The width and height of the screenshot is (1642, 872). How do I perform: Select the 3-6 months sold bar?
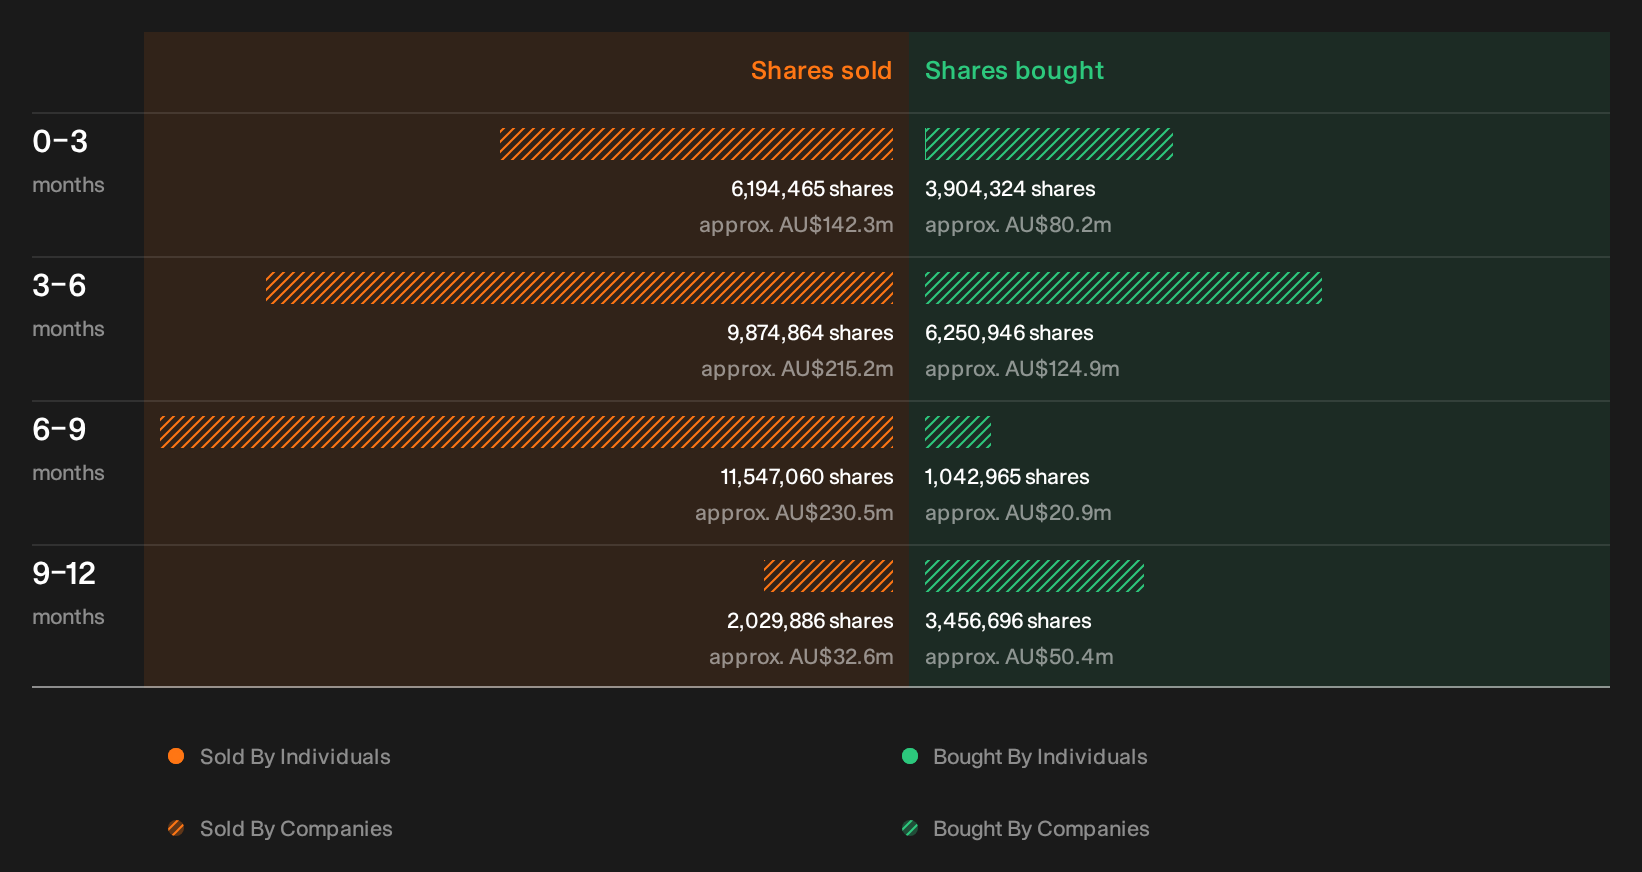(580, 288)
